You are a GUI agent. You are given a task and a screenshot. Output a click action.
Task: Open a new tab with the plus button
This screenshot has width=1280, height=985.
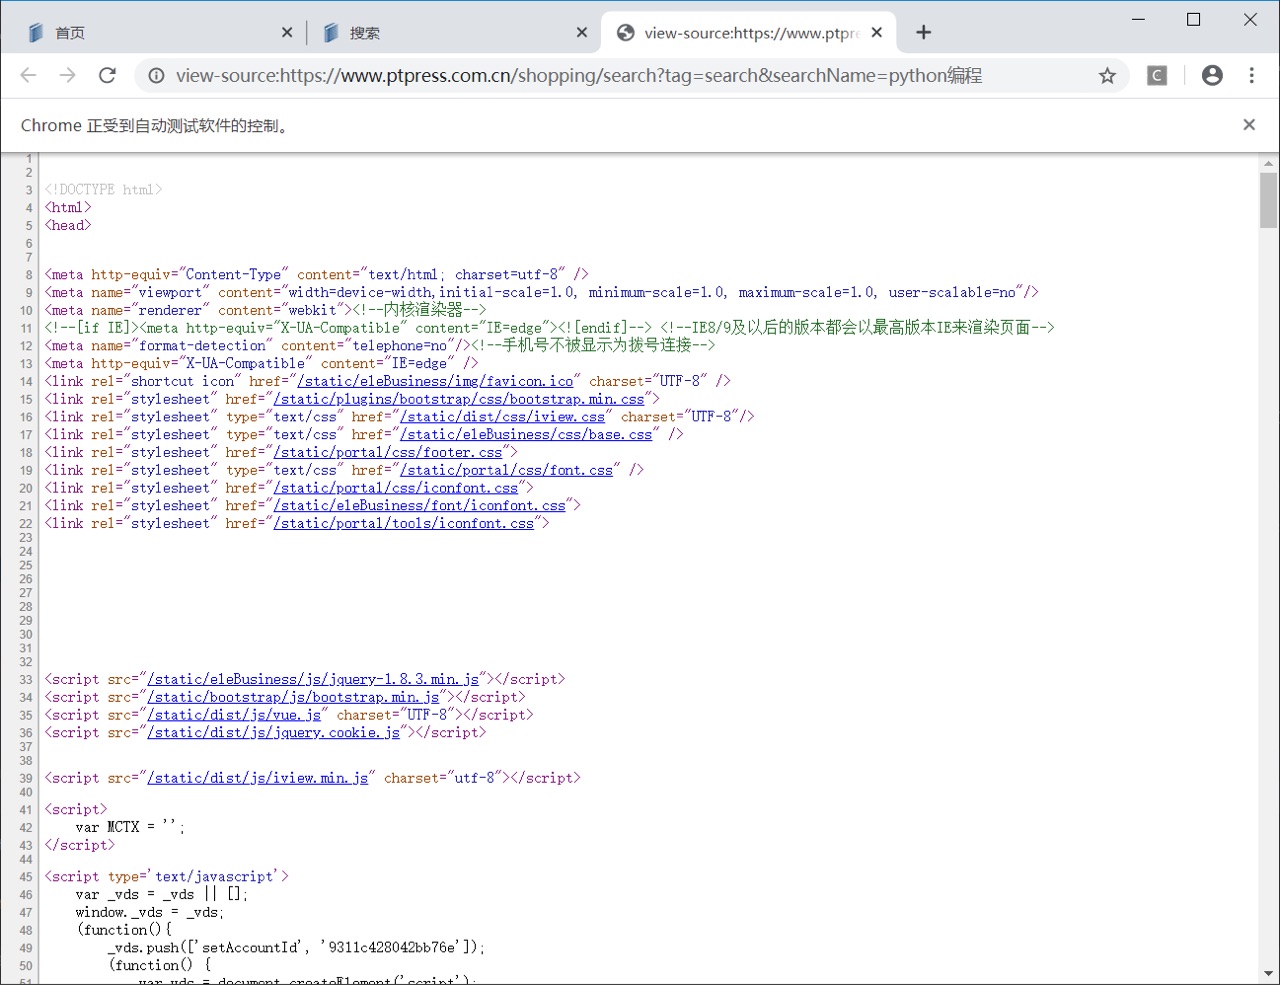(x=923, y=33)
